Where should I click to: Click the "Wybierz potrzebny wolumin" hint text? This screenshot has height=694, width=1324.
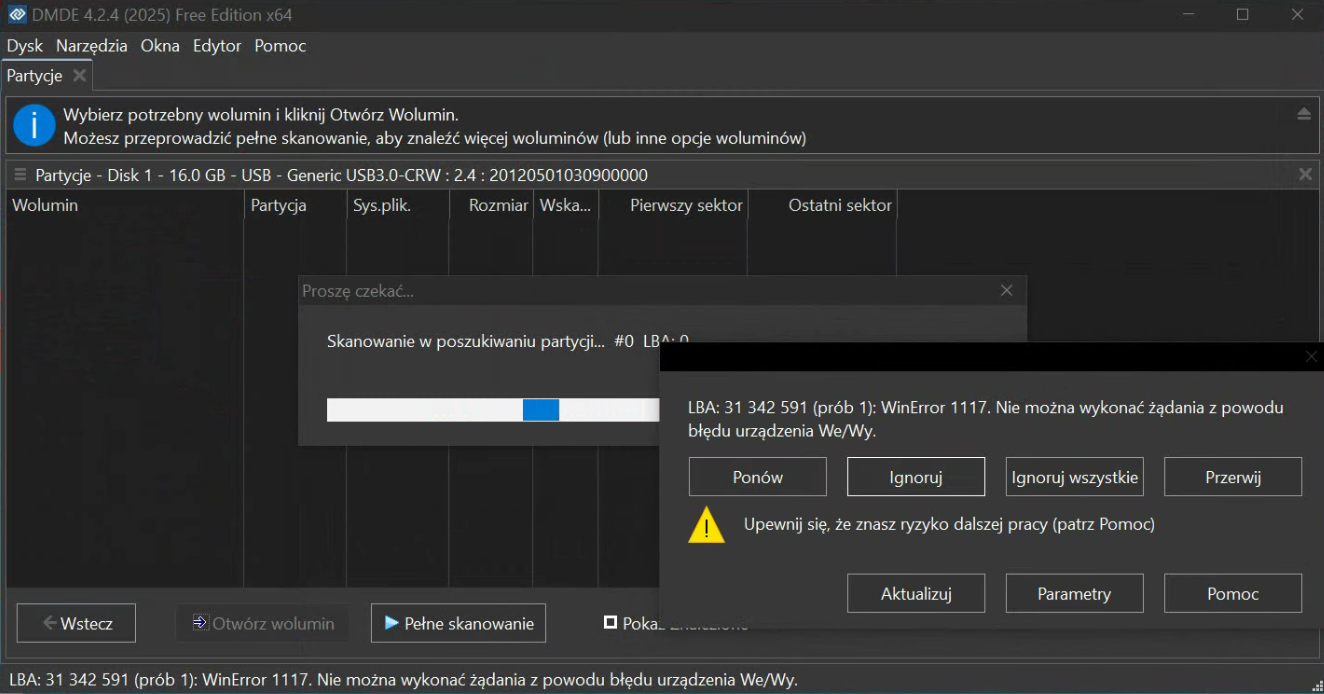261,115
